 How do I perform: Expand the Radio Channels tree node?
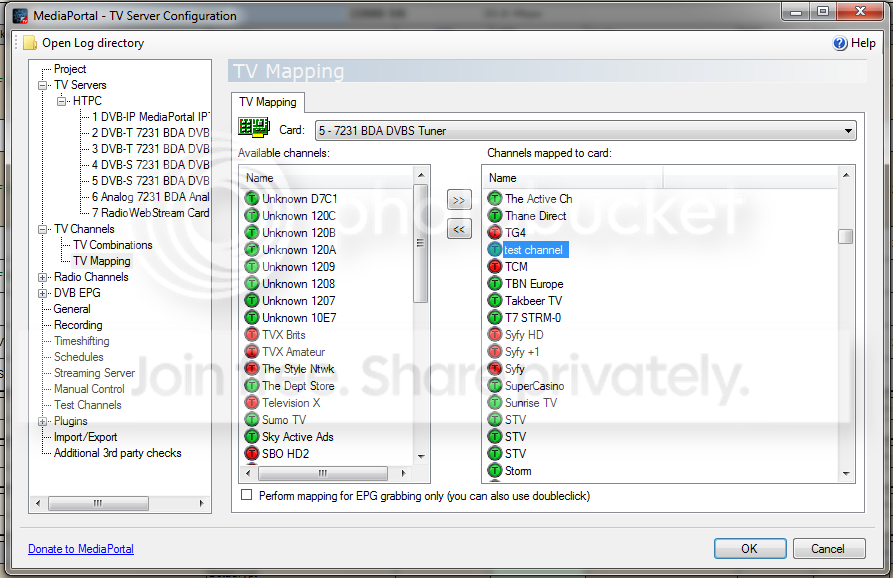tap(42, 277)
